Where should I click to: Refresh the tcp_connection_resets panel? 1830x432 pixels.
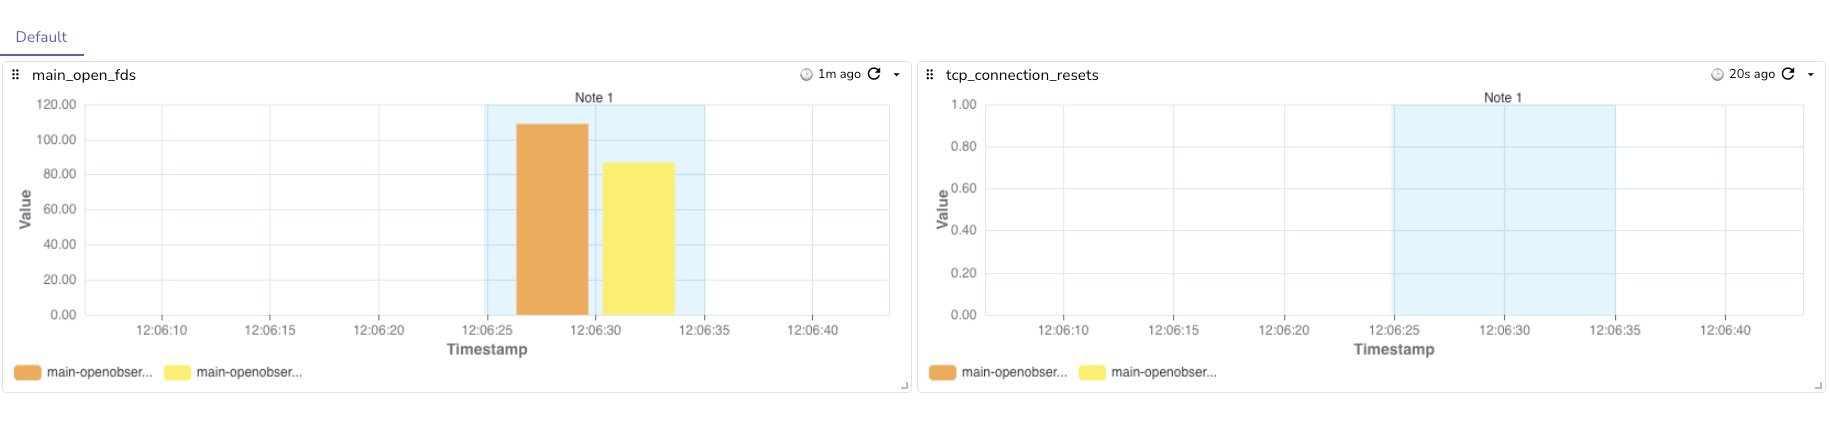tap(1788, 74)
